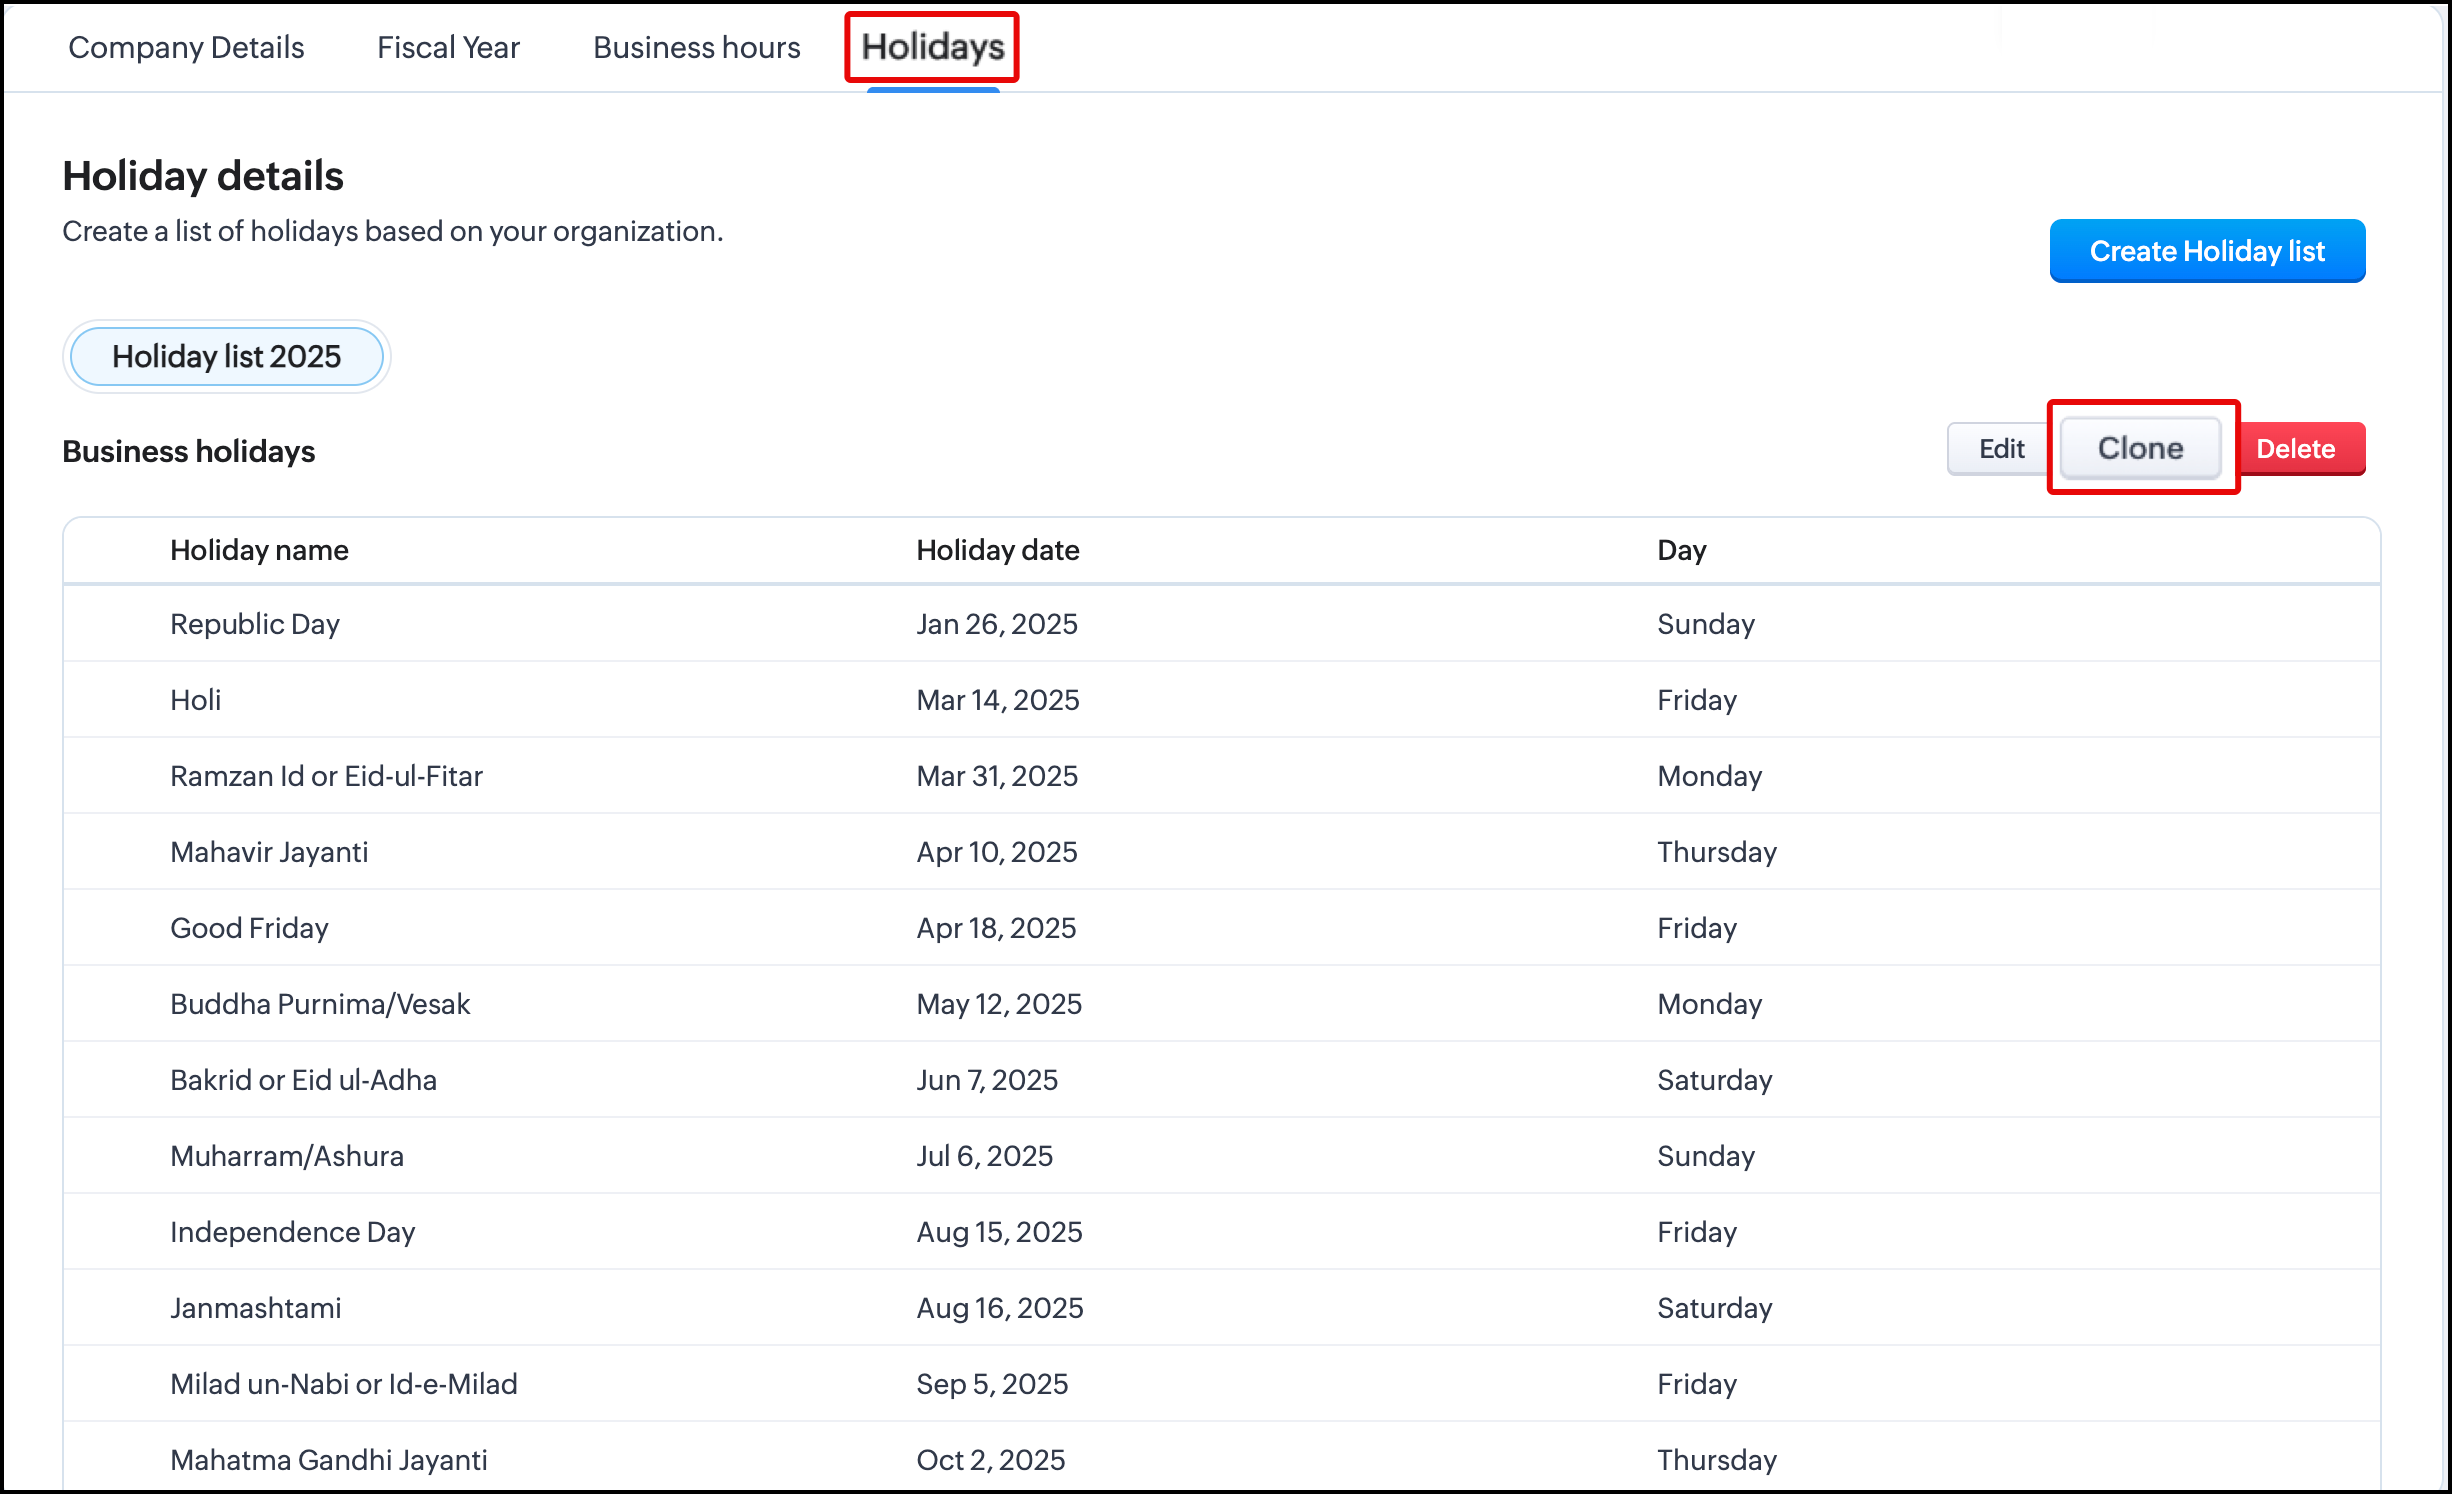Switch to the Fiscal Year tab
This screenshot has height=1494, width=2452.
click(x=448, y=47)
